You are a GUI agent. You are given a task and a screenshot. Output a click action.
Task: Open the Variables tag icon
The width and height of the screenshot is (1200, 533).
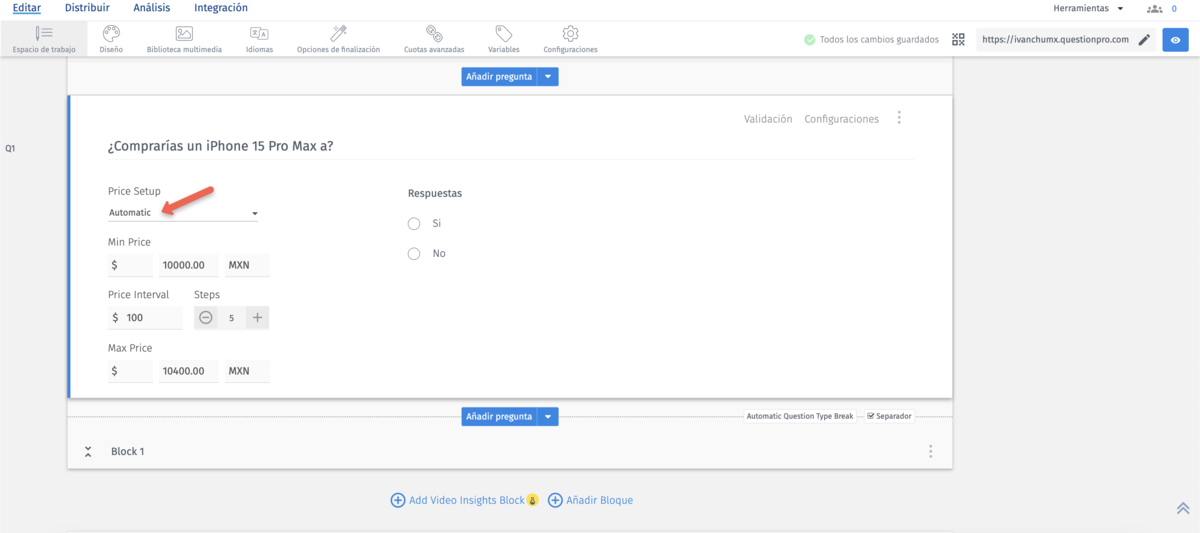[x=504, y=33]
